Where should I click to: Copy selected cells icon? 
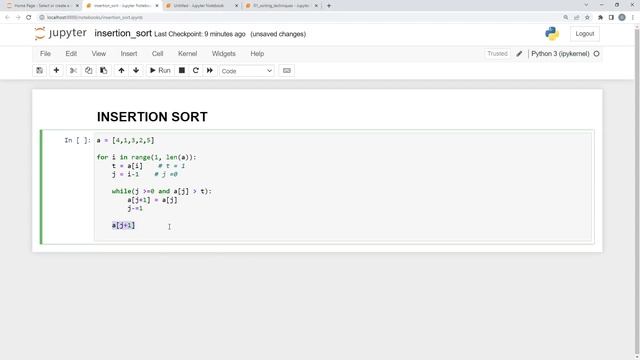89,71
